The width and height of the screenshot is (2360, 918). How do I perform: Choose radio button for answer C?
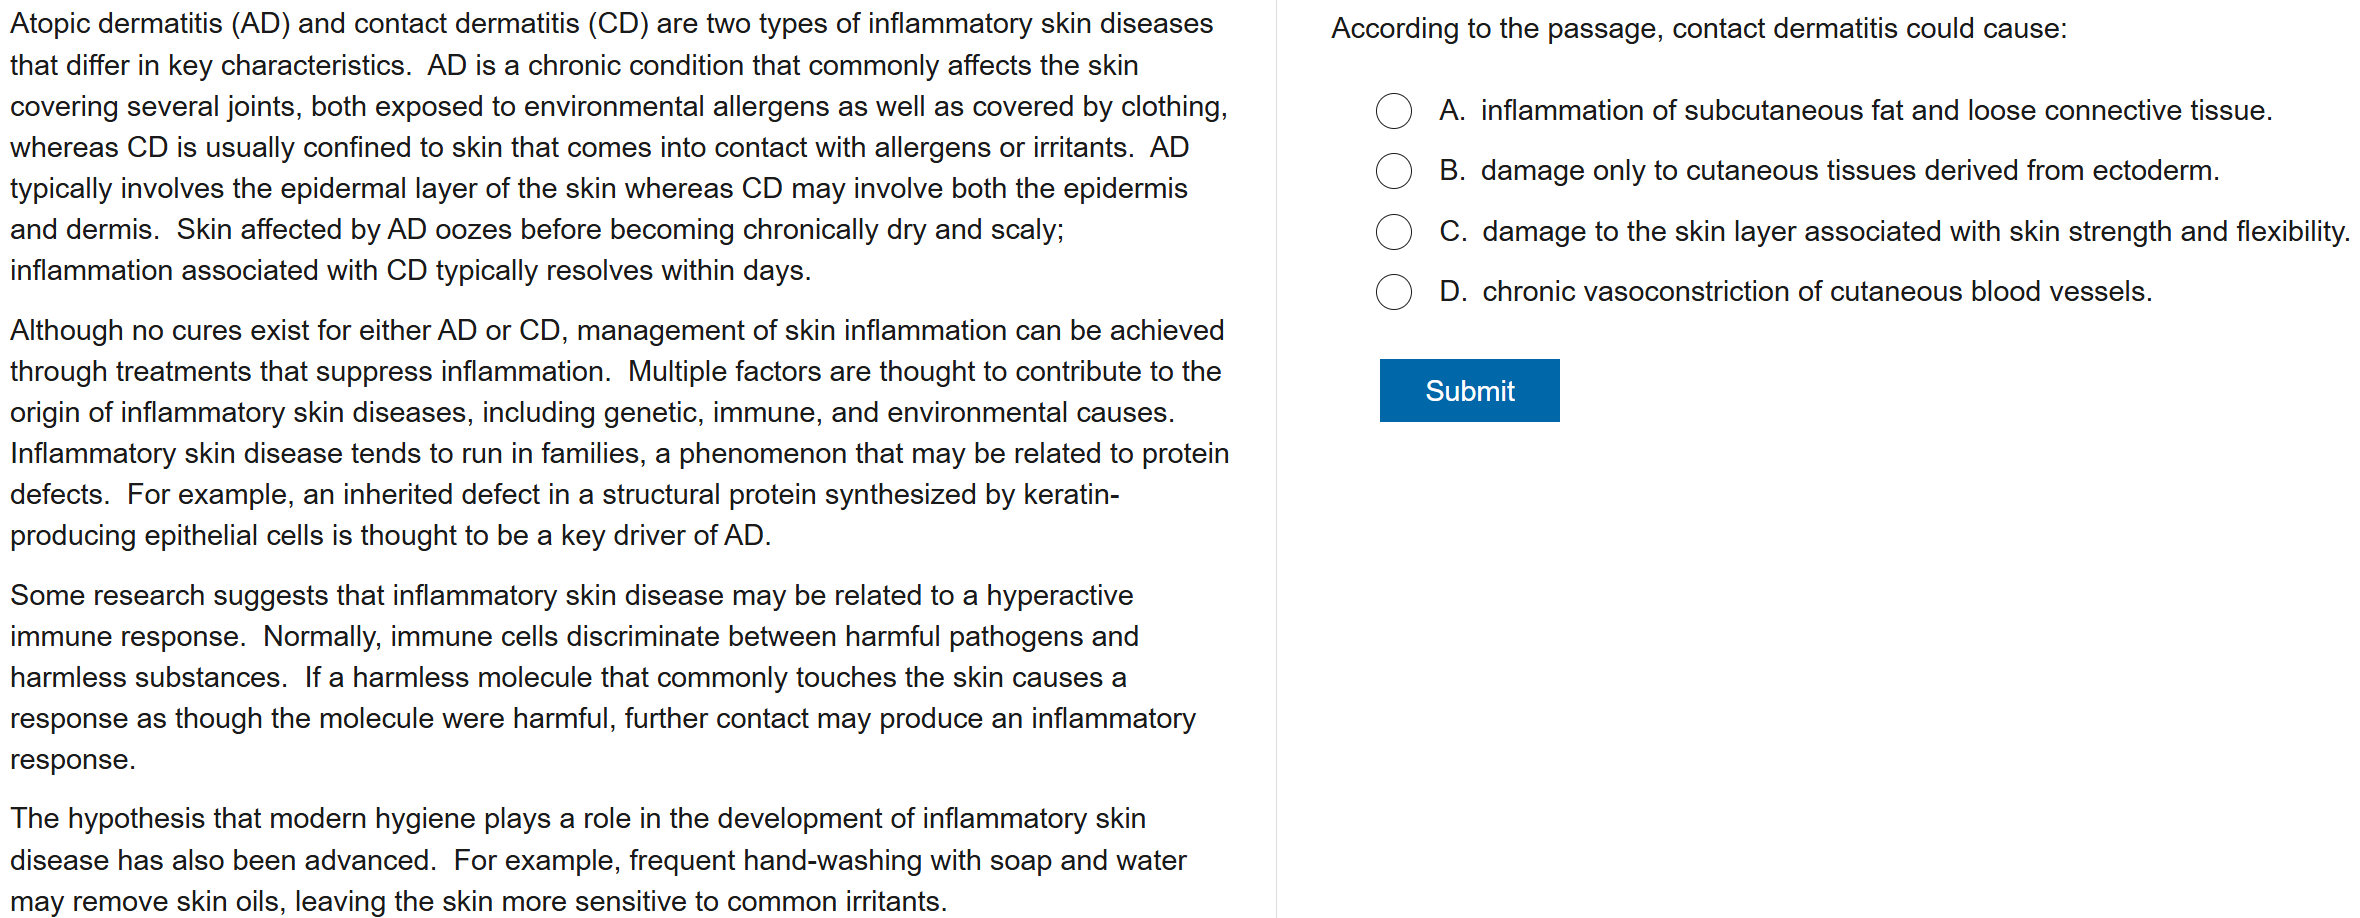click(x=1393, y=232)
